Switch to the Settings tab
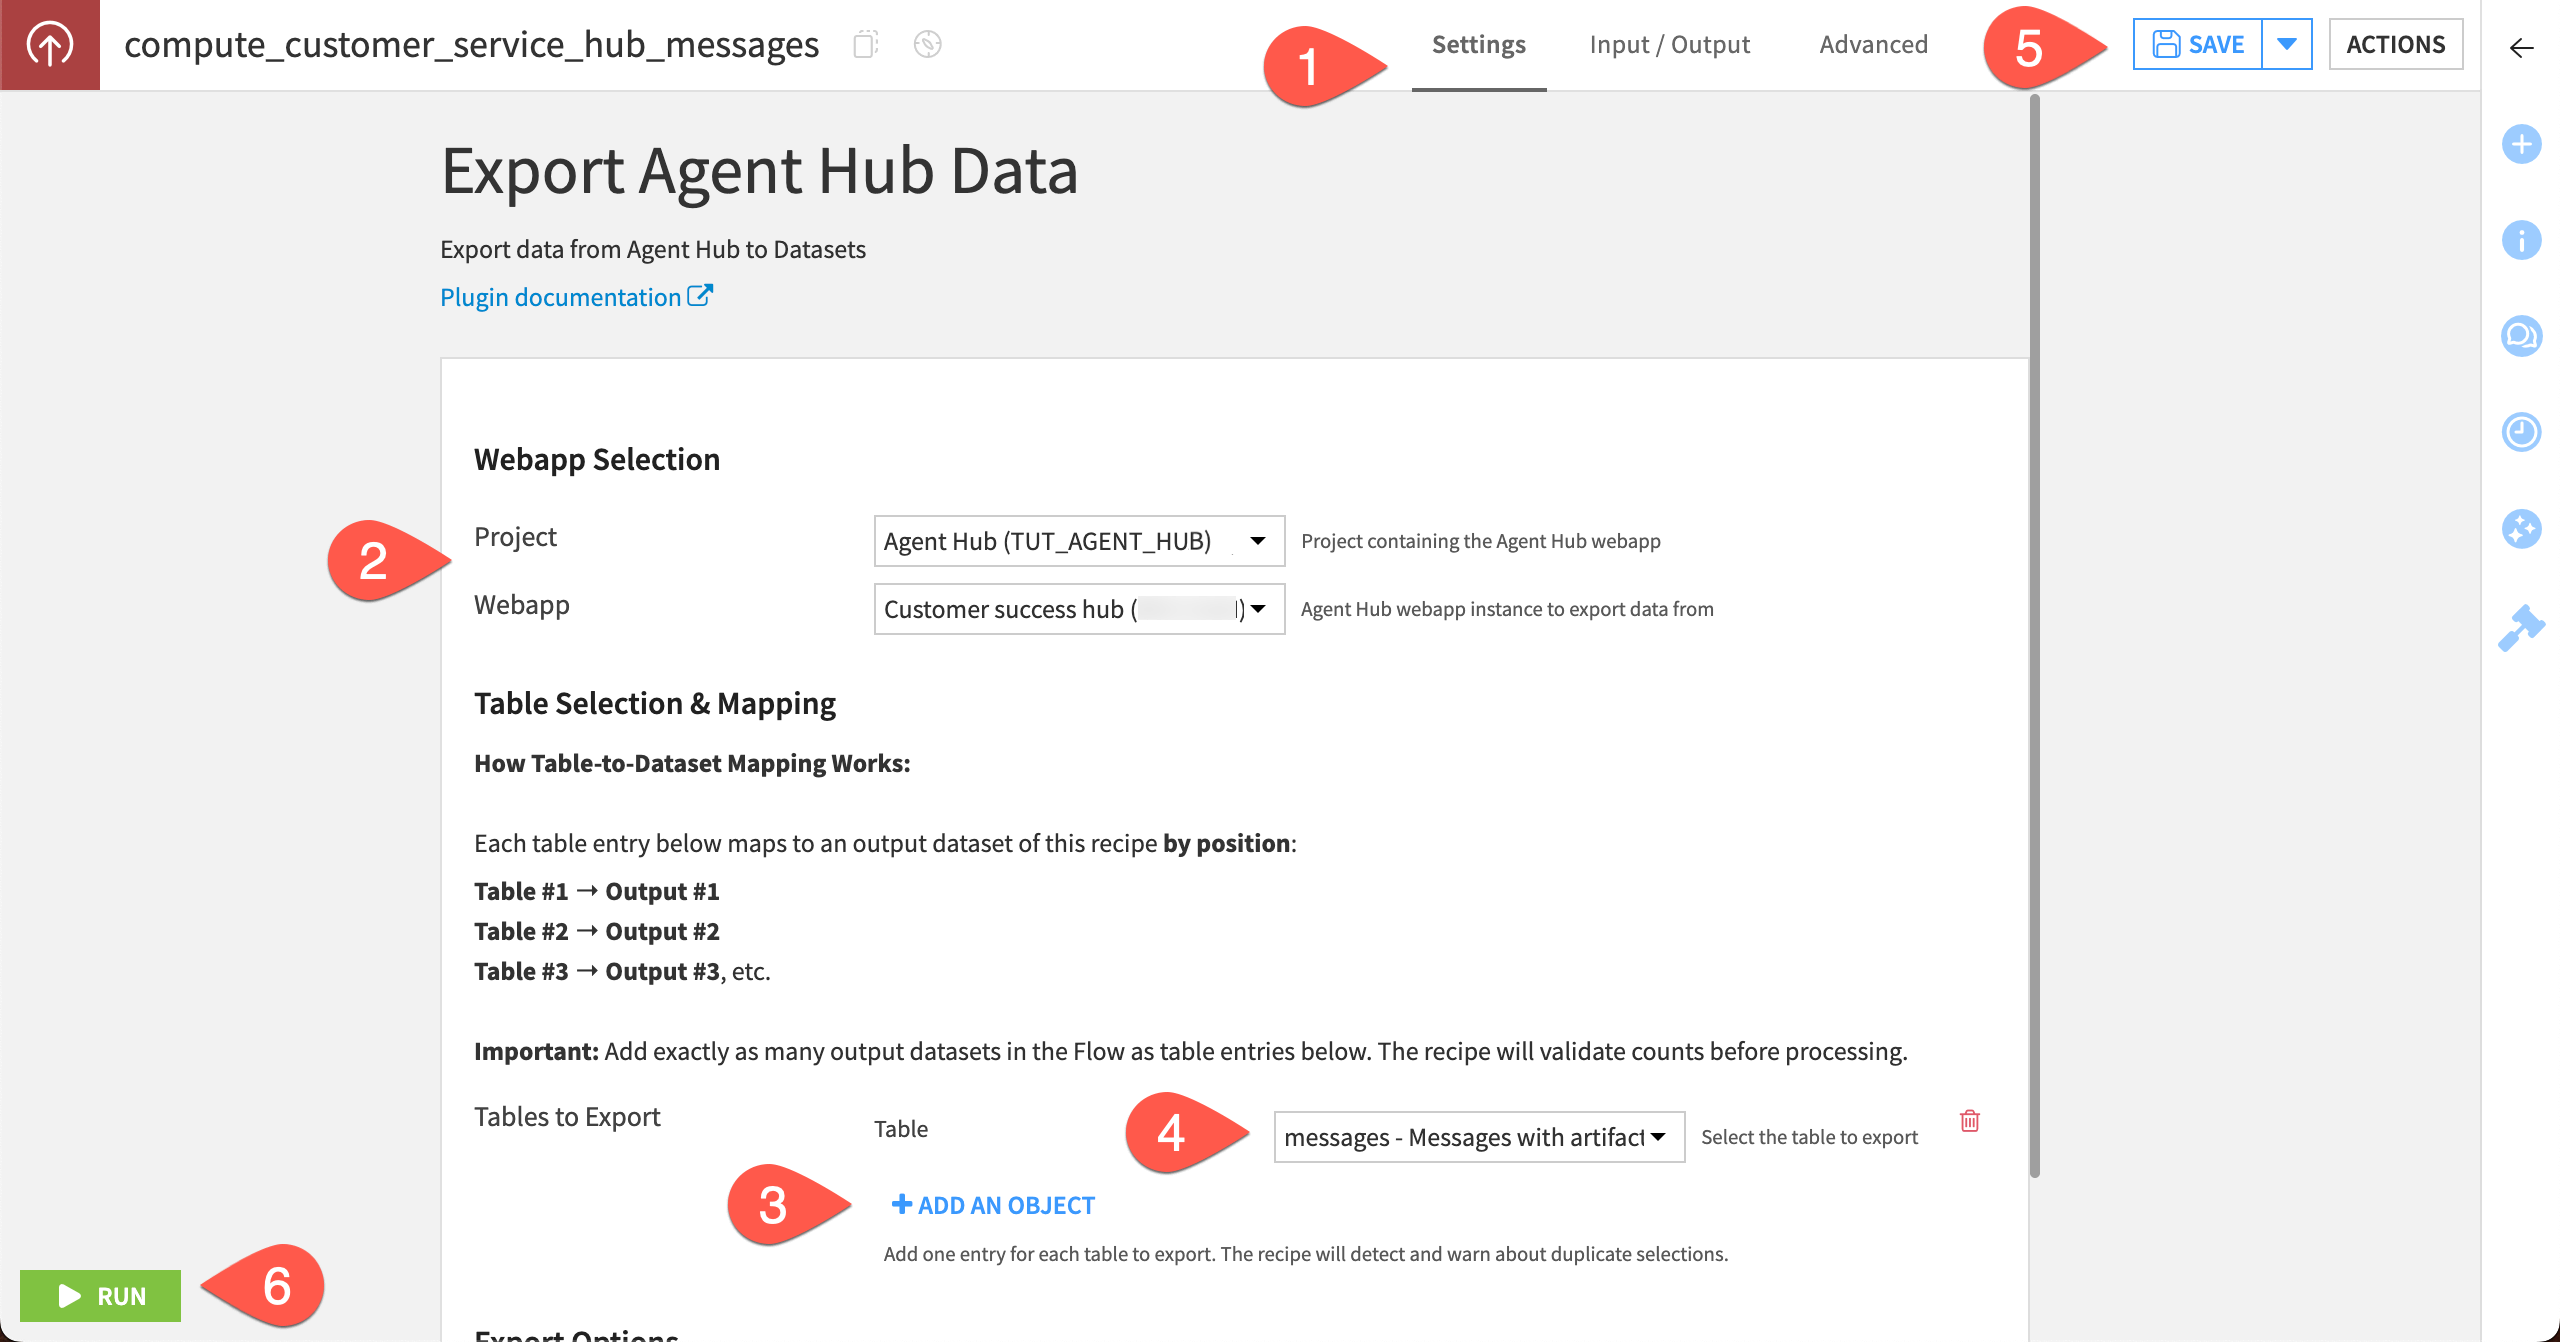 point(1479,45)
